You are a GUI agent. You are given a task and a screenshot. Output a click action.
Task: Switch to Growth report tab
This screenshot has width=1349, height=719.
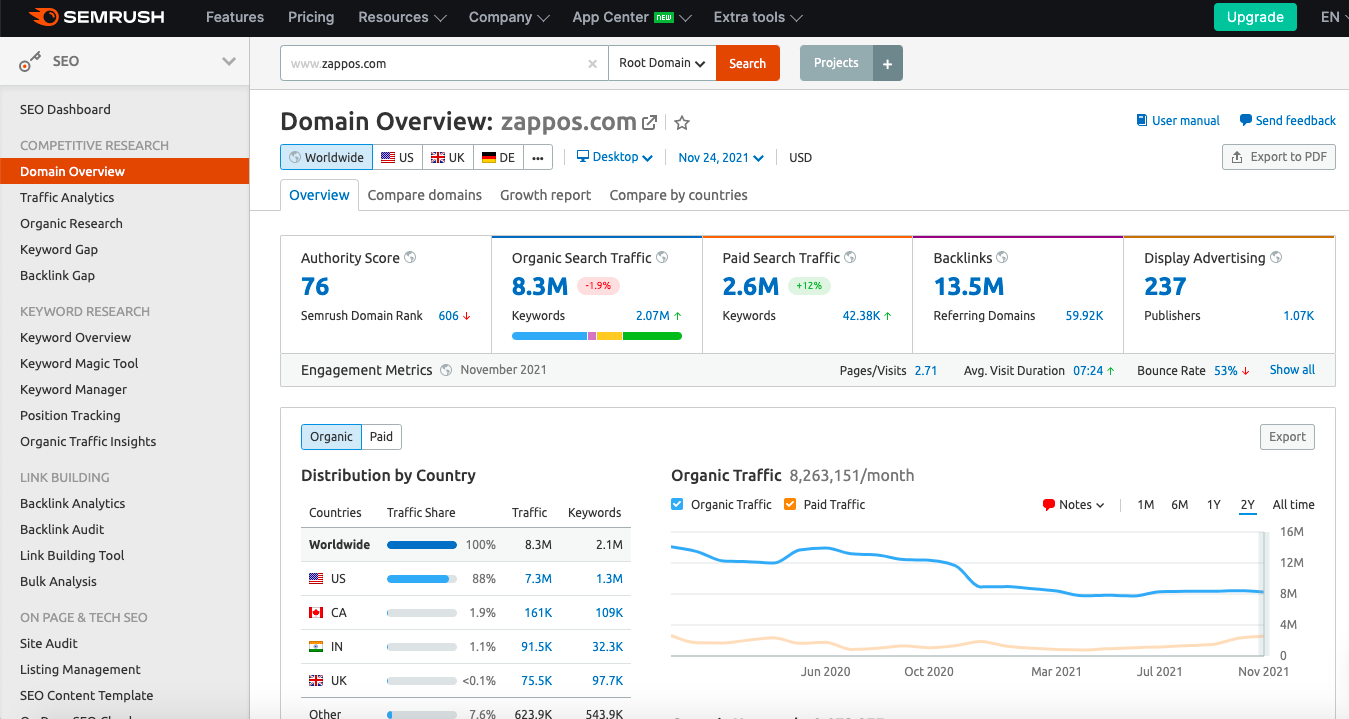tap(546, 195)
